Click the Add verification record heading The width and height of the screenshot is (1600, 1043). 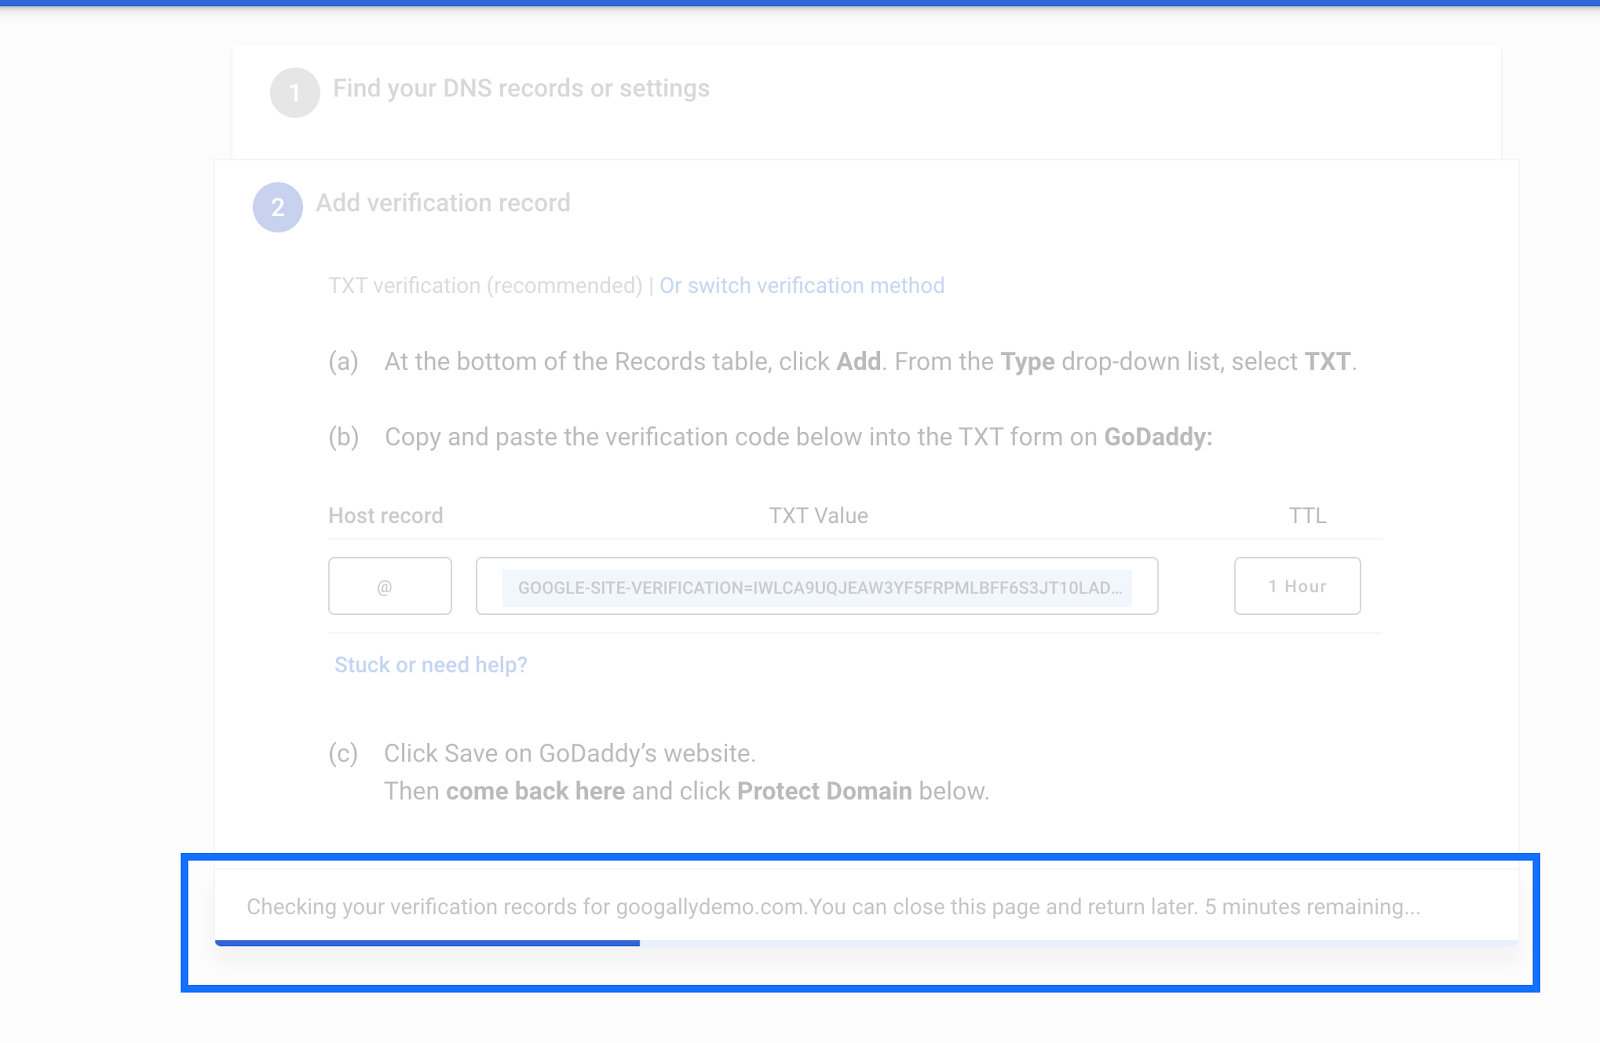coord(443,203)
